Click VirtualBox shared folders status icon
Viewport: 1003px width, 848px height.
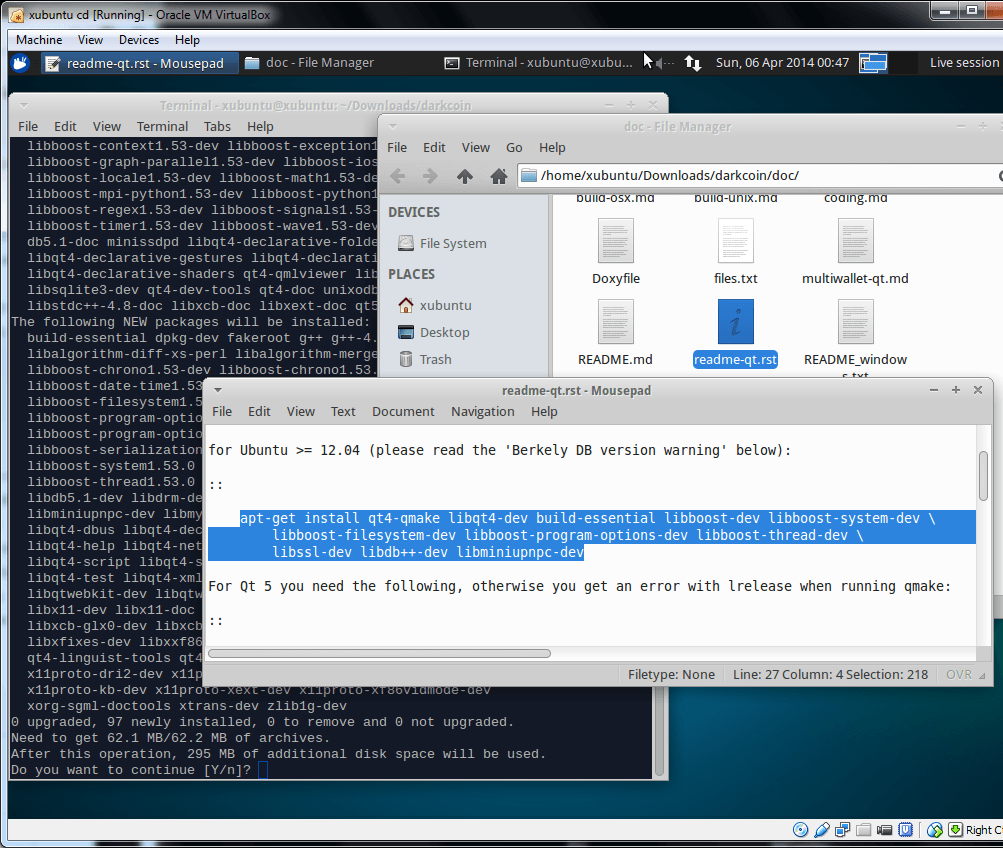[x=864, y=829]
